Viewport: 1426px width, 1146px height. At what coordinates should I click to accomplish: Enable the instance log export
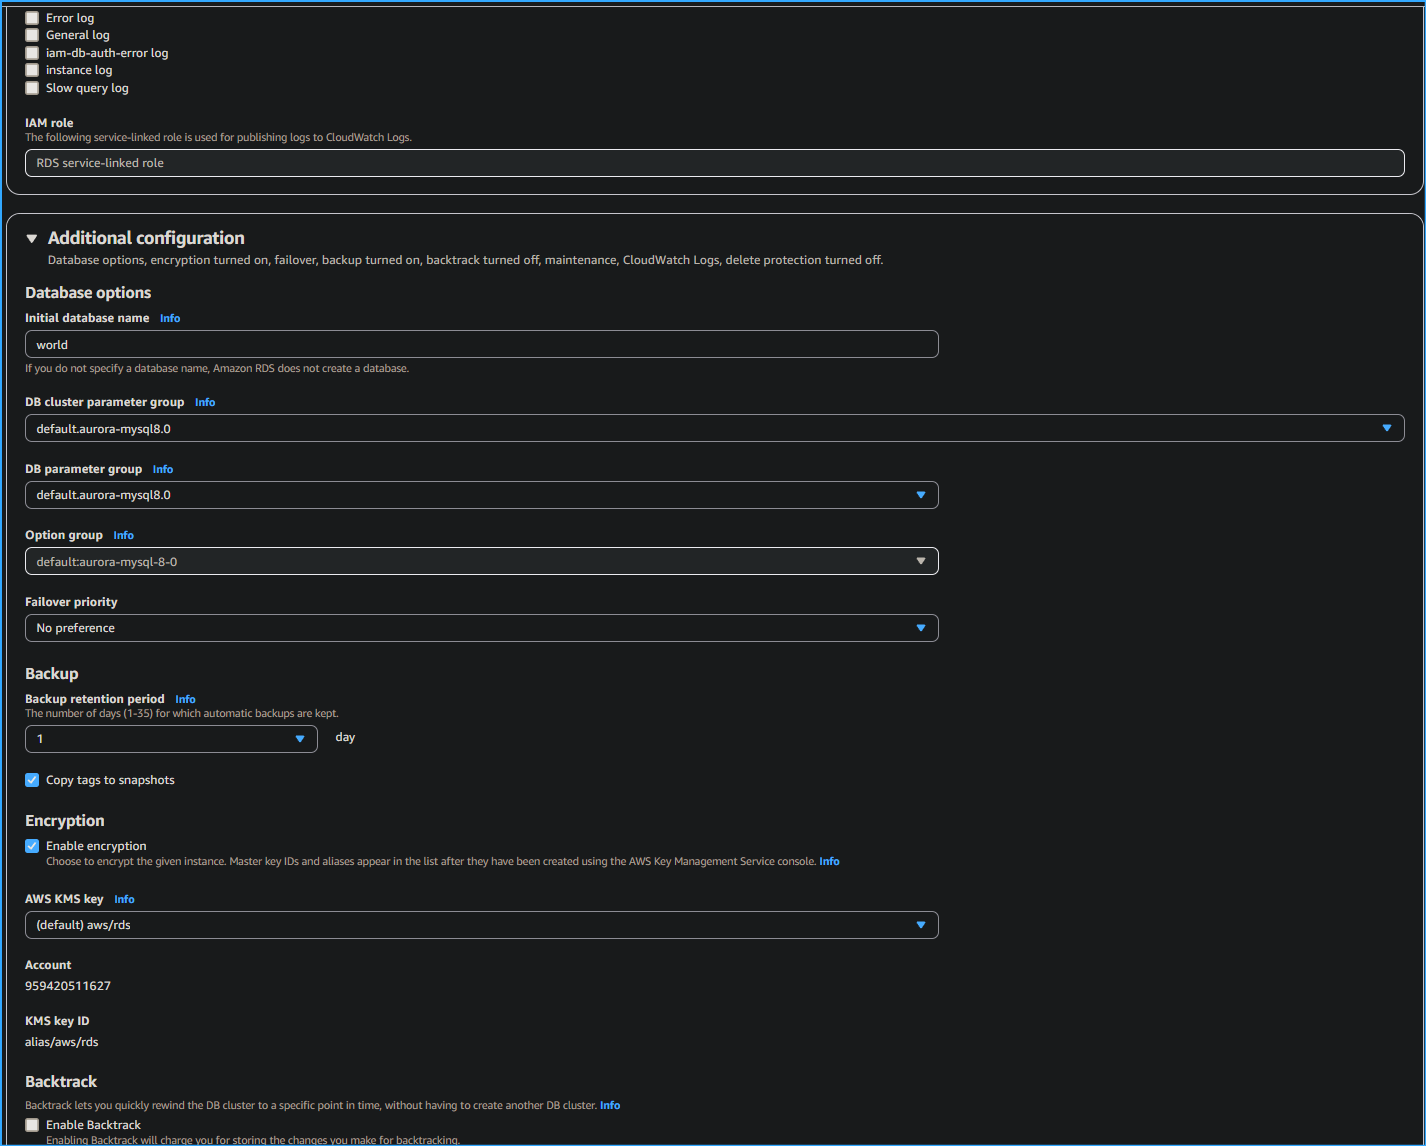point(31,69)
